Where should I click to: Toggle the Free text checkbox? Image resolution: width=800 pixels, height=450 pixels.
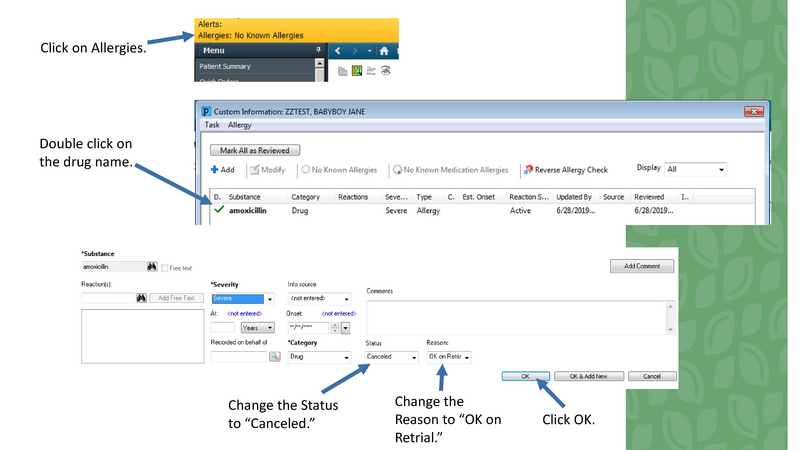165,268
